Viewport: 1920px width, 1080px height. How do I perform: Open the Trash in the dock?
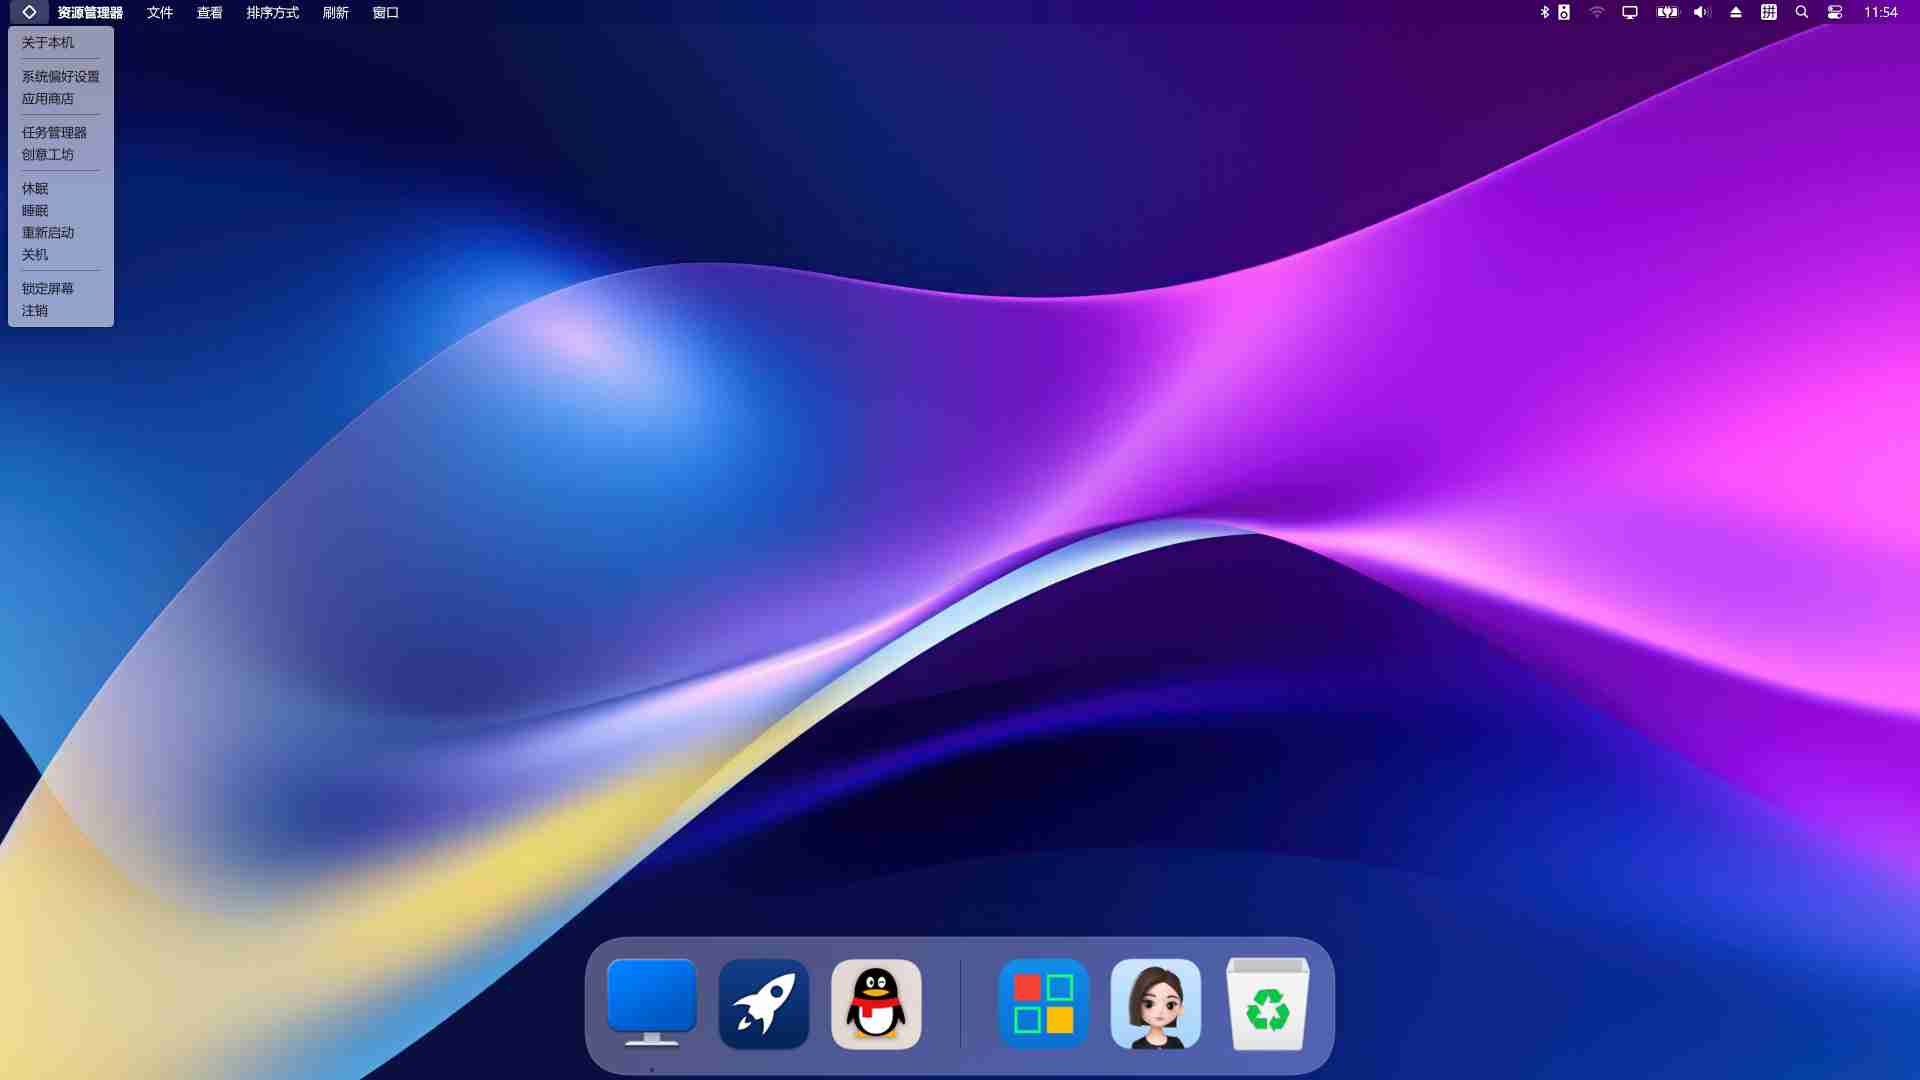1268,1004
